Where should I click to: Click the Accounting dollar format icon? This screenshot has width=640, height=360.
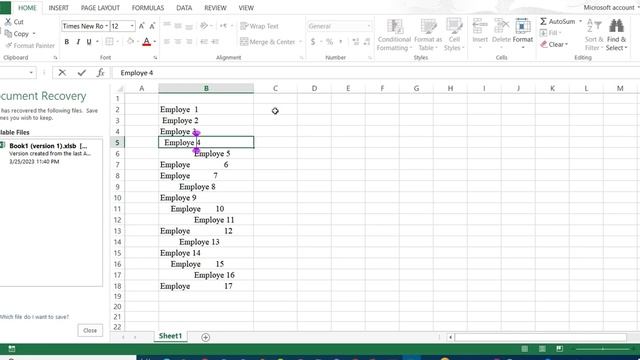point(313,42)
